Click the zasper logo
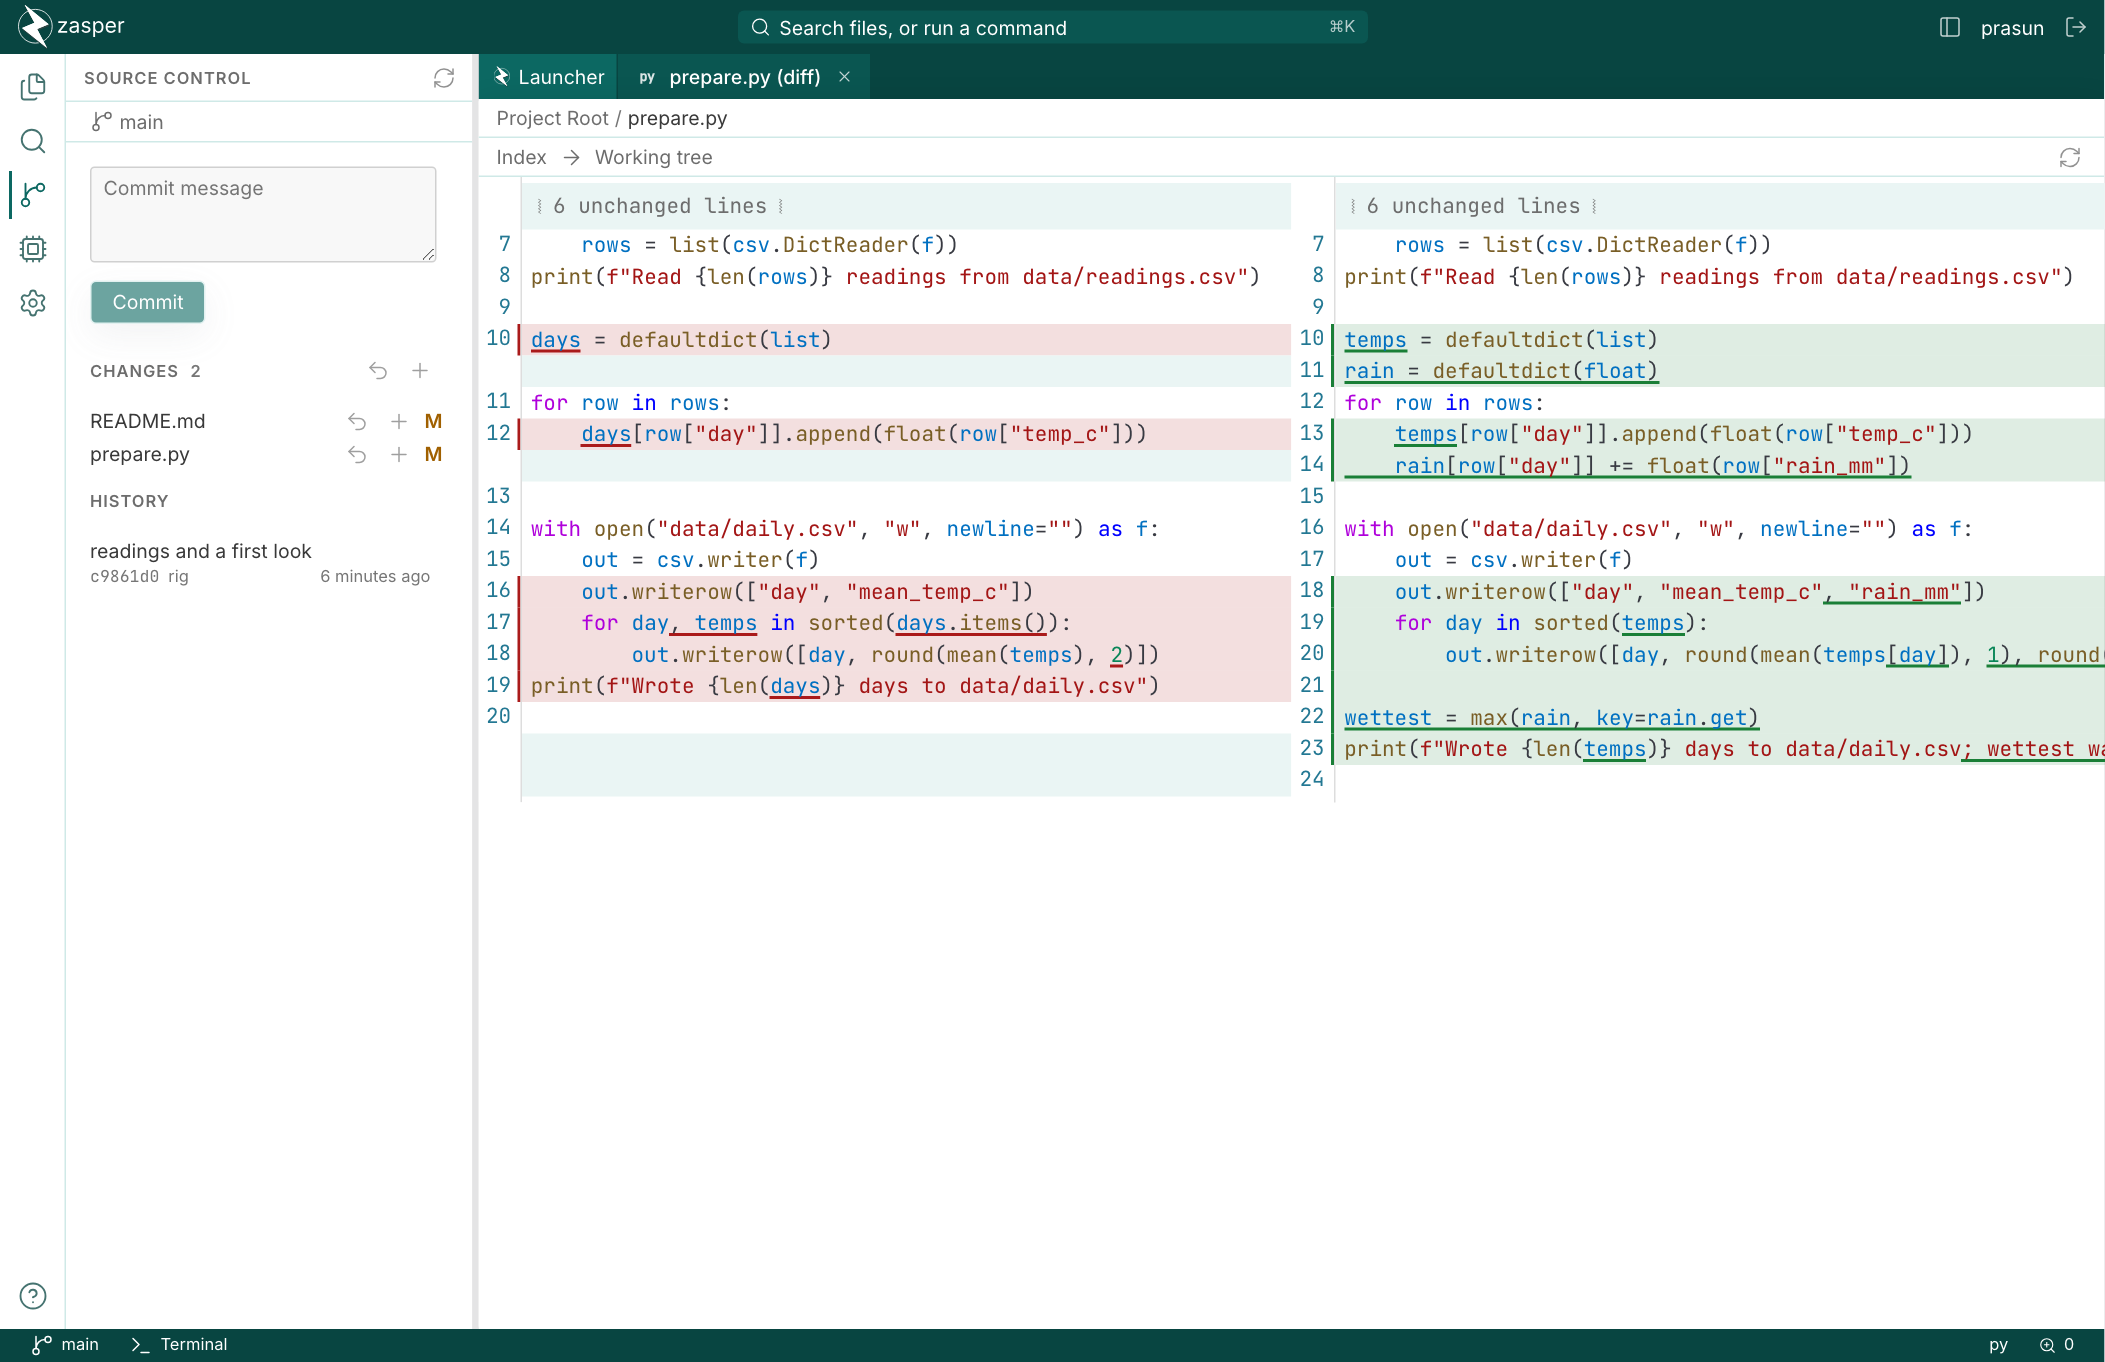Screen dimensions: 2105x1362 click(71, 26)
